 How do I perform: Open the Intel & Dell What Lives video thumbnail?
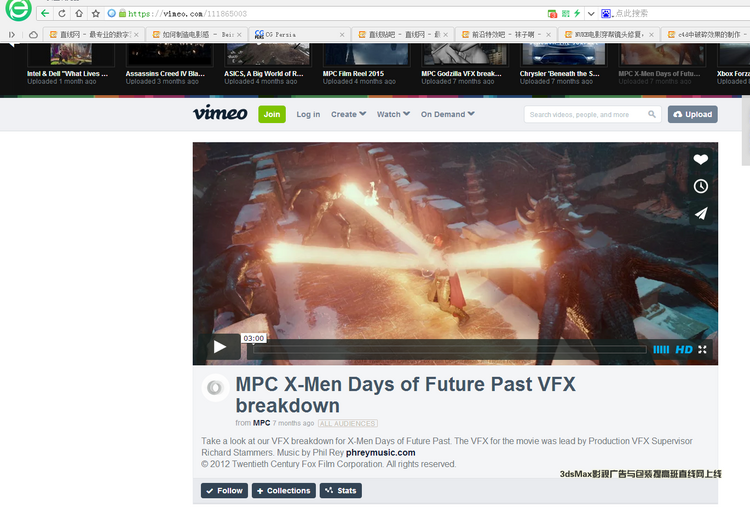(x=71, y=55)
